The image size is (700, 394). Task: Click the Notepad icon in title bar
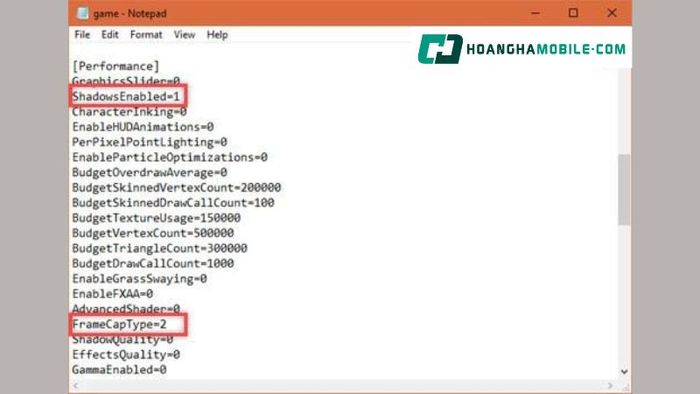point(83,13)
